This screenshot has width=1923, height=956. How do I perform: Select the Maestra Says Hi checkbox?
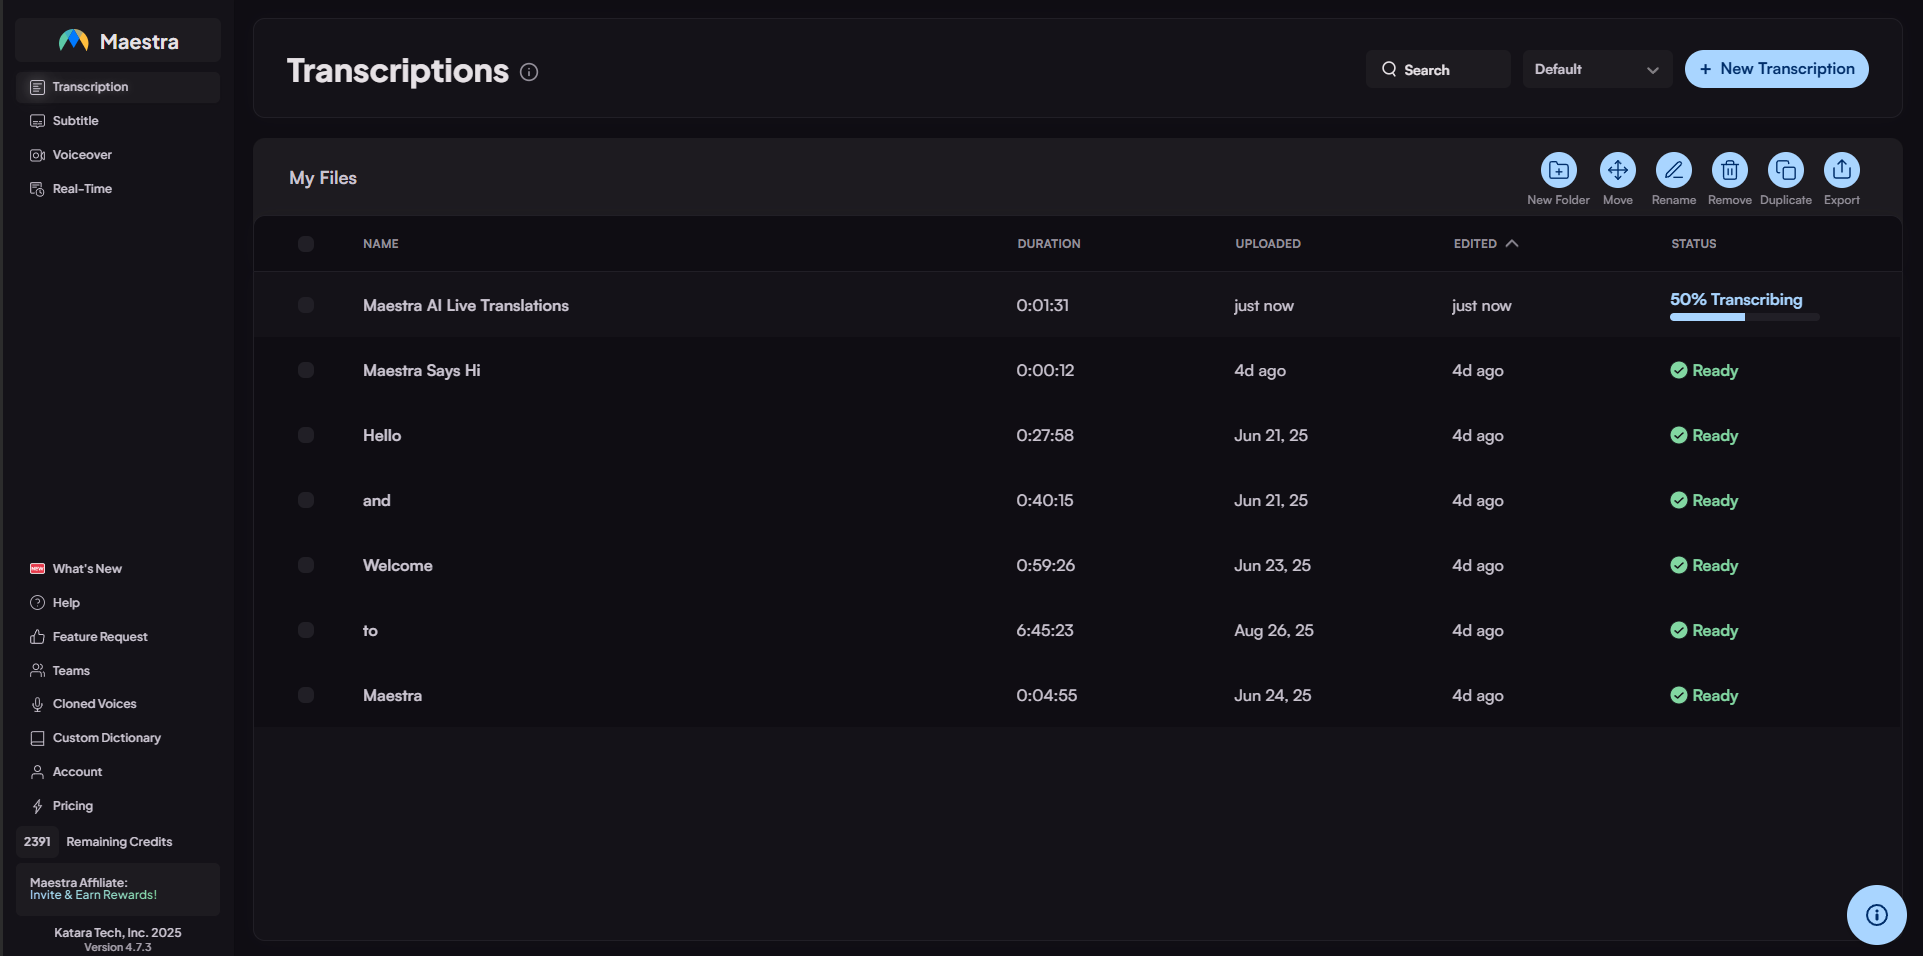coord(306,370)
